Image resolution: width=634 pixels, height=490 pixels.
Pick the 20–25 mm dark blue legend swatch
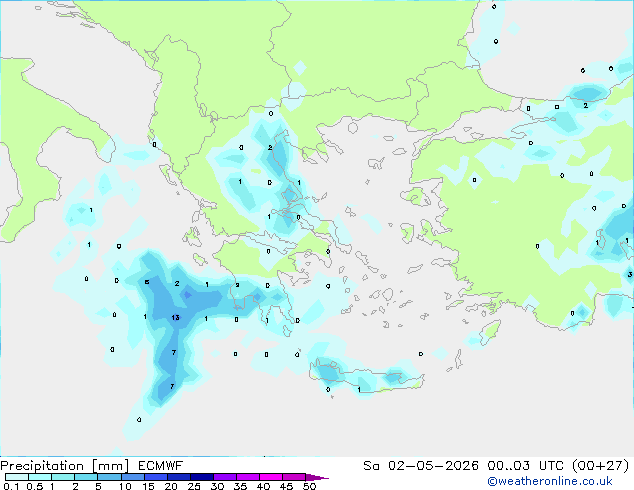point(179,477)
